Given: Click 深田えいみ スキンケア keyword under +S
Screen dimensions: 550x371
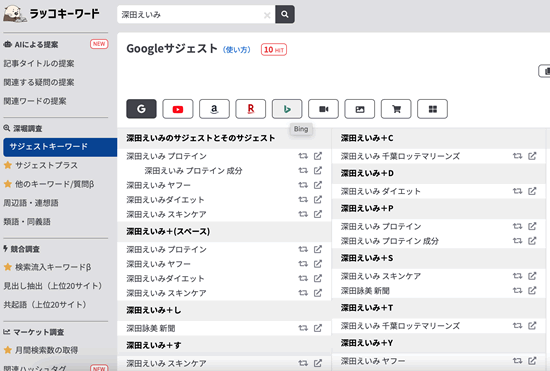Looking at the screenshot, I should click(381, 276).
